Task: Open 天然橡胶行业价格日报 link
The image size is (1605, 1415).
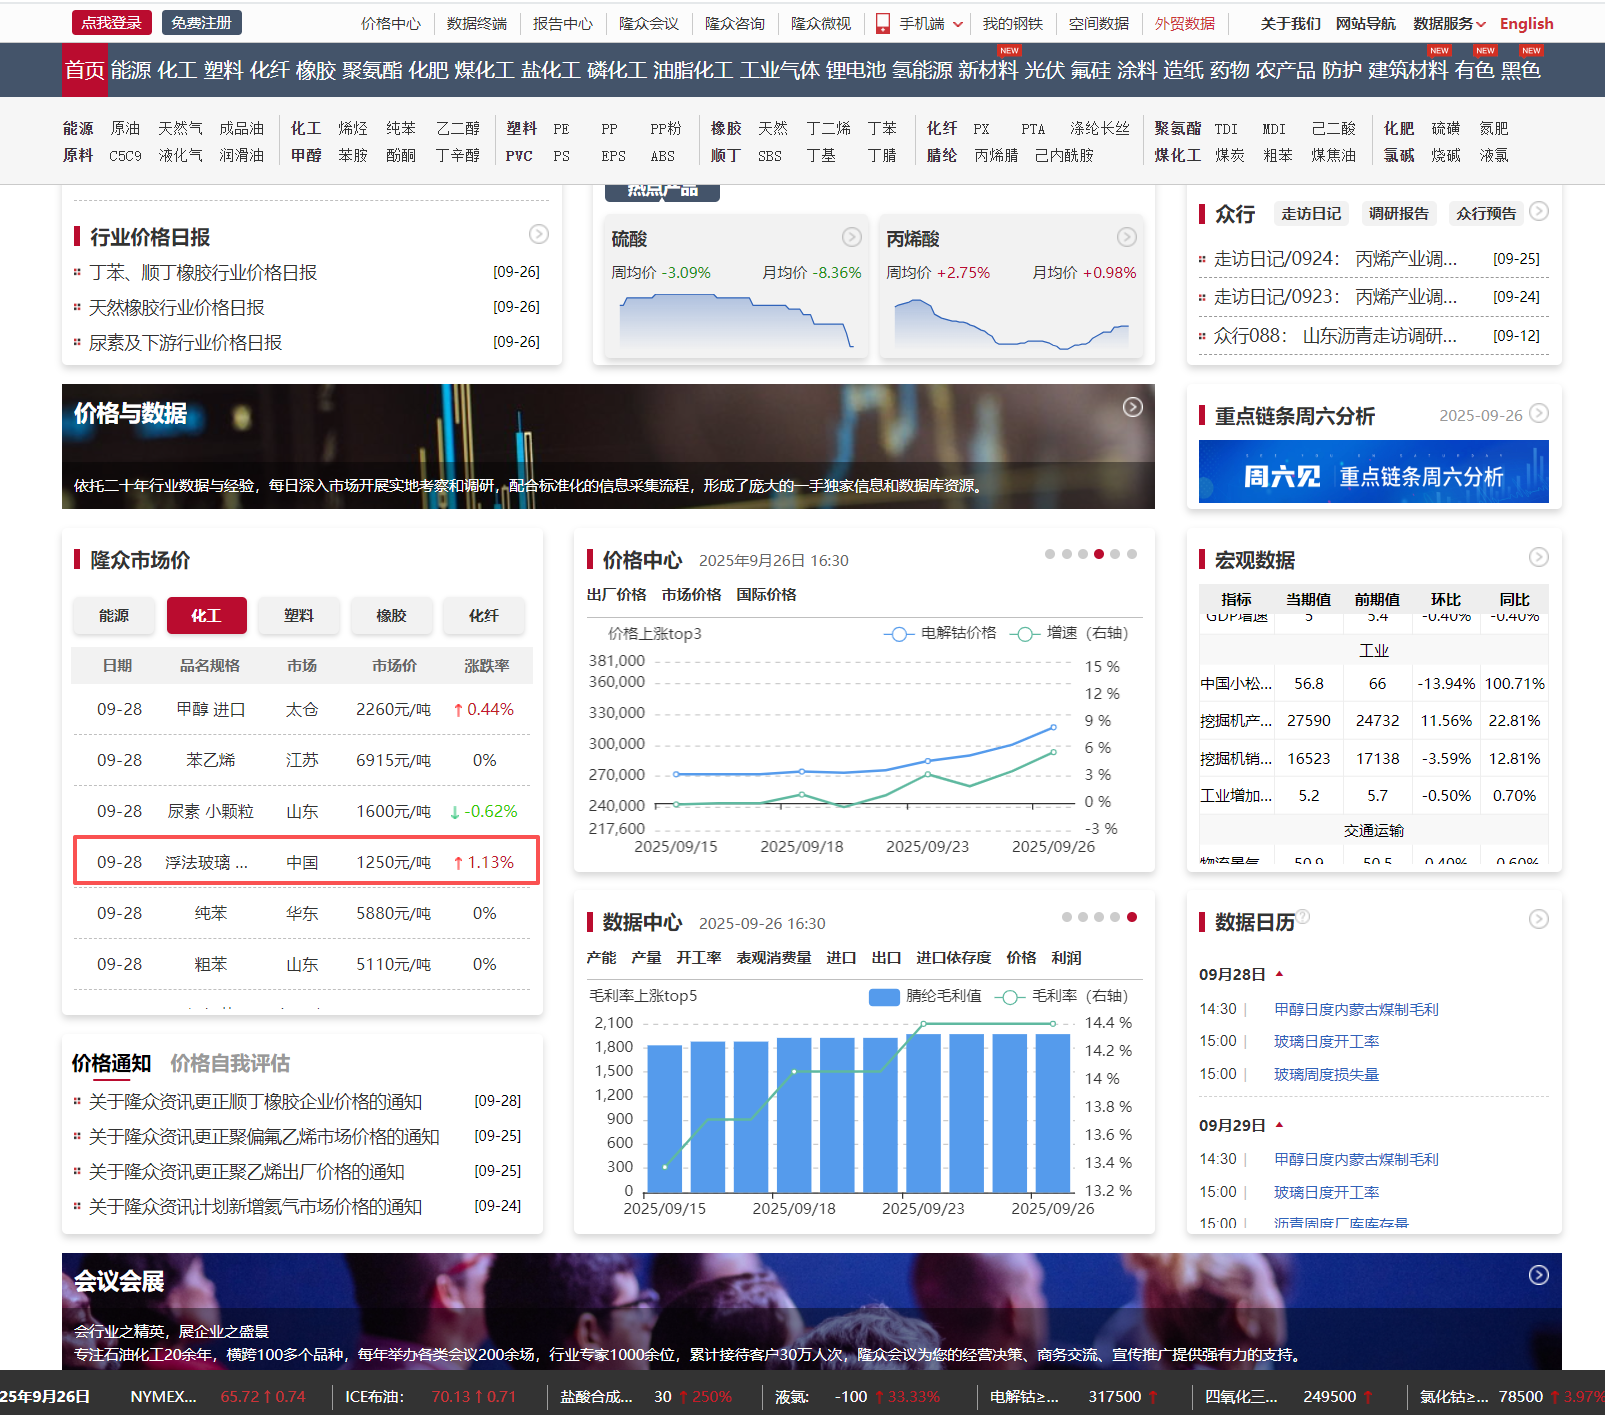Action: [177, 308]
